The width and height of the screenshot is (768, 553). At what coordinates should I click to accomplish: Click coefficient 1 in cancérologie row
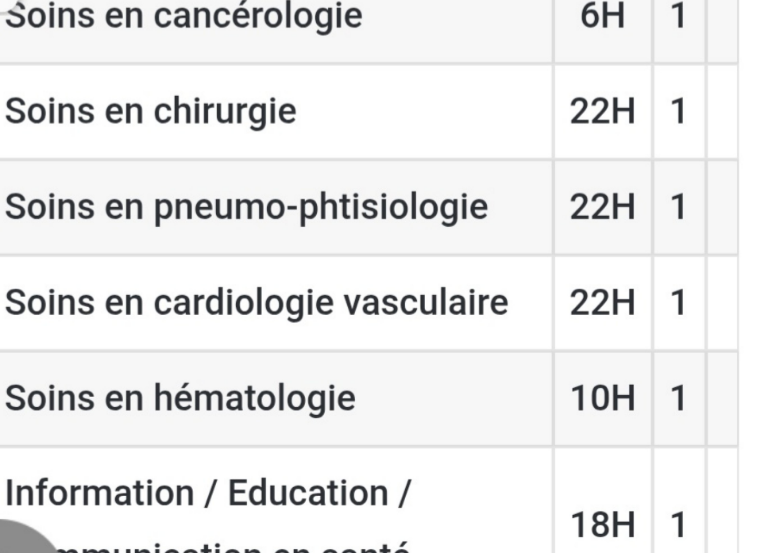click(678, 16)
